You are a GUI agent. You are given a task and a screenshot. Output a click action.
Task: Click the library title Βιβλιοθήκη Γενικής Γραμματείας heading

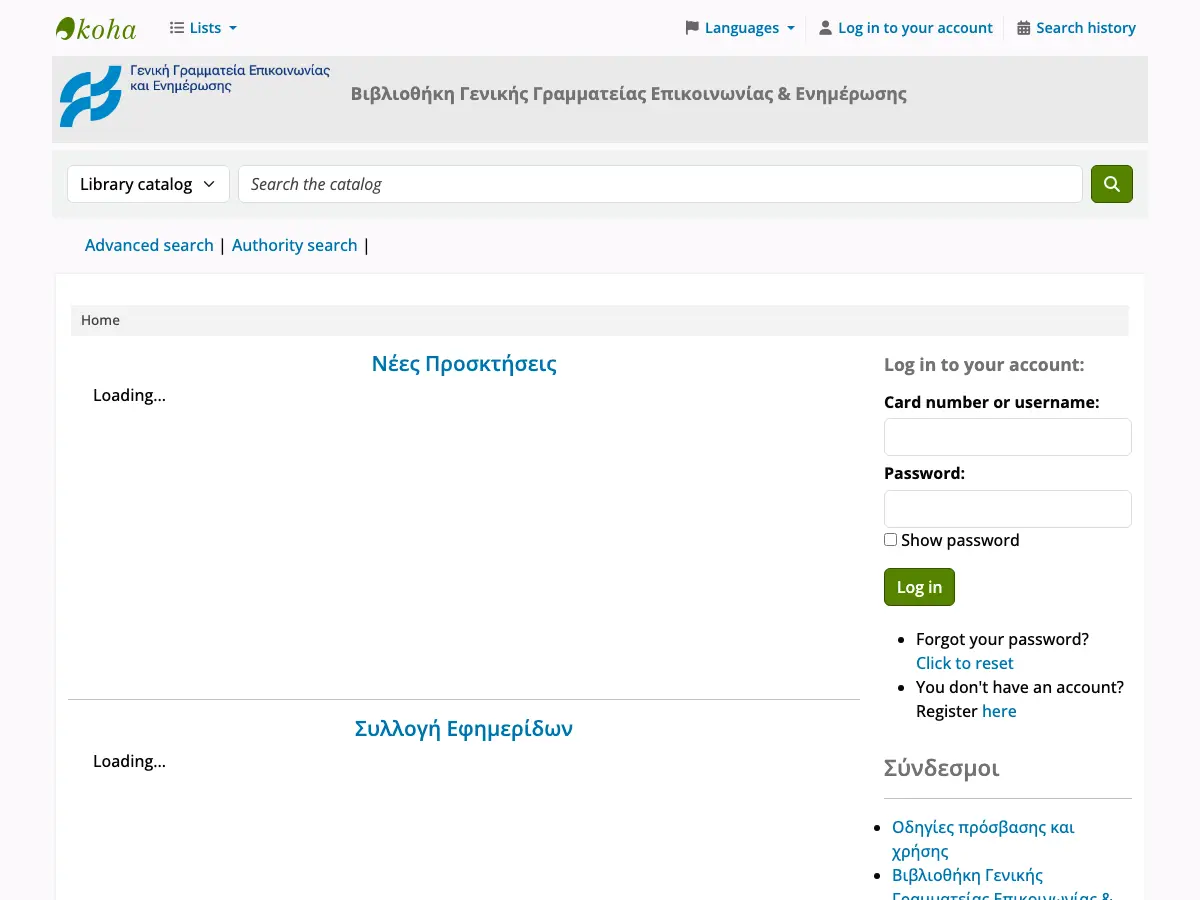click(629, 94)
